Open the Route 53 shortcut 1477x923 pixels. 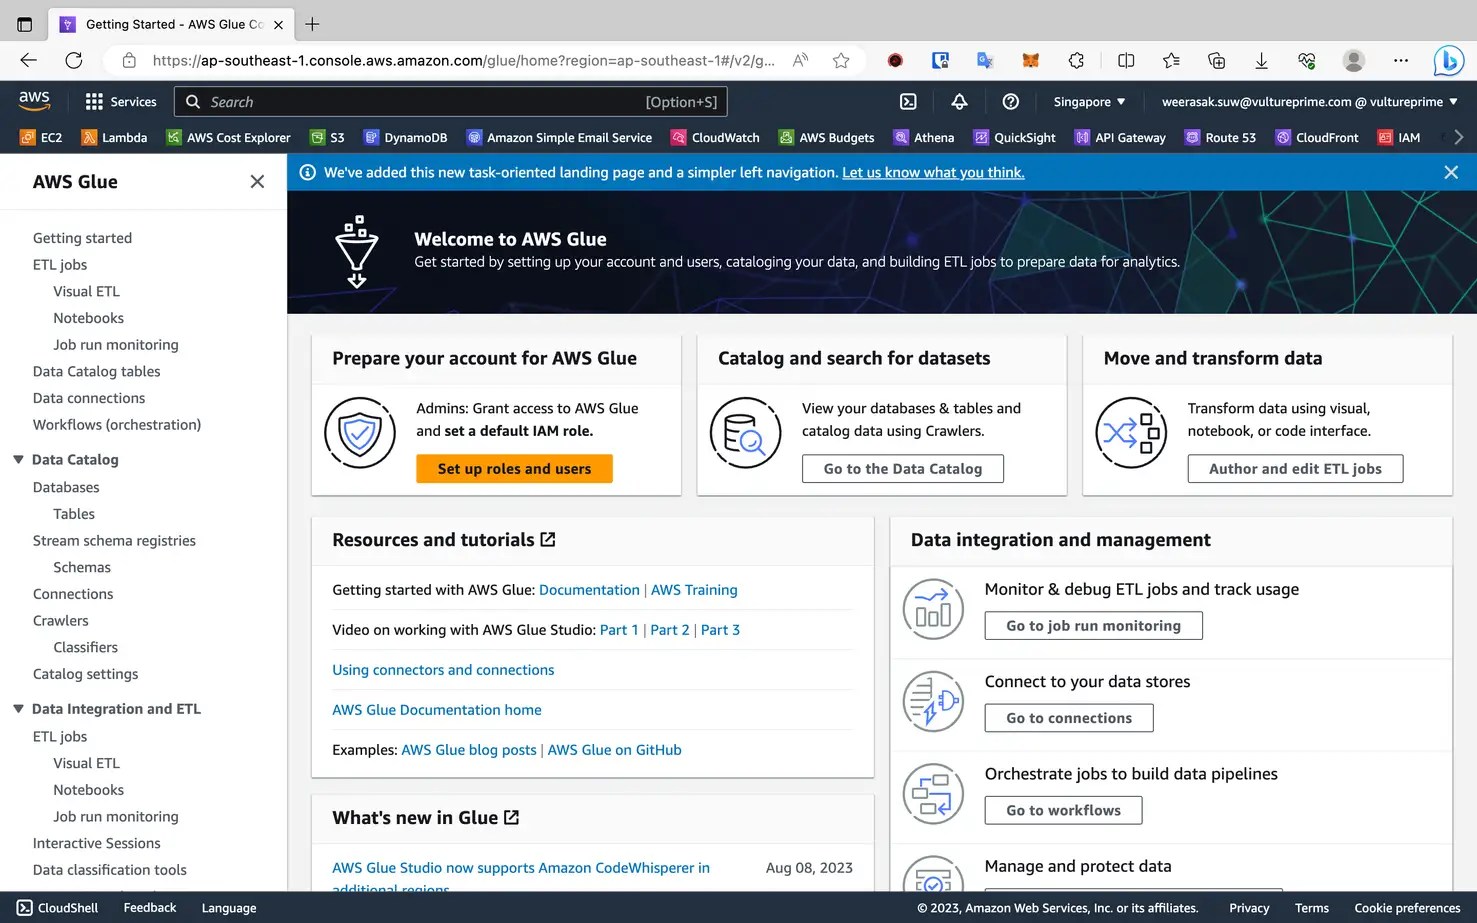(1220, 138)
